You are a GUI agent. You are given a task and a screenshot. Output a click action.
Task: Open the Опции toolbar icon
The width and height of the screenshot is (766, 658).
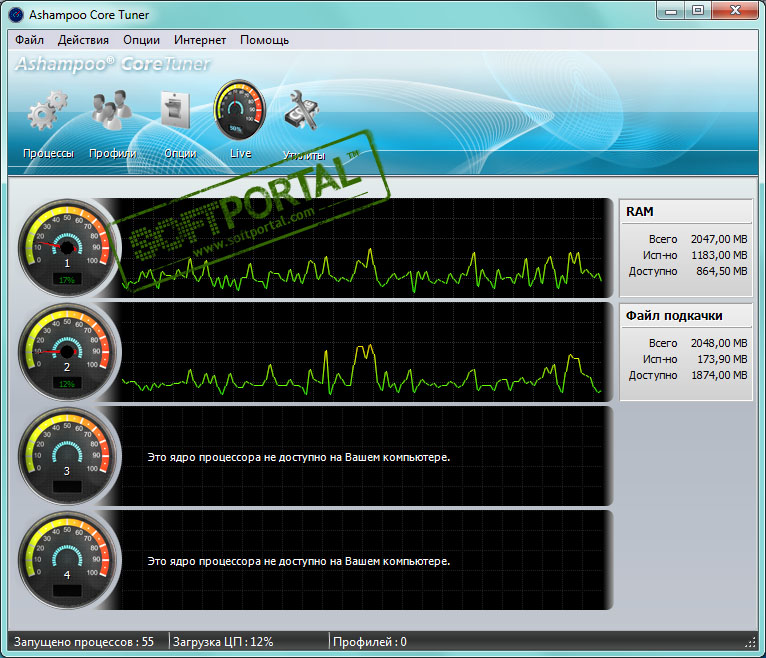[x=175, y=109]
